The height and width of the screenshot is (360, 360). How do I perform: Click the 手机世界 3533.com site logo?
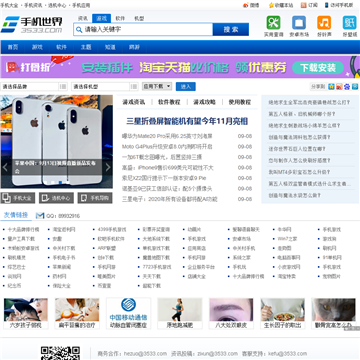(31, 25)
